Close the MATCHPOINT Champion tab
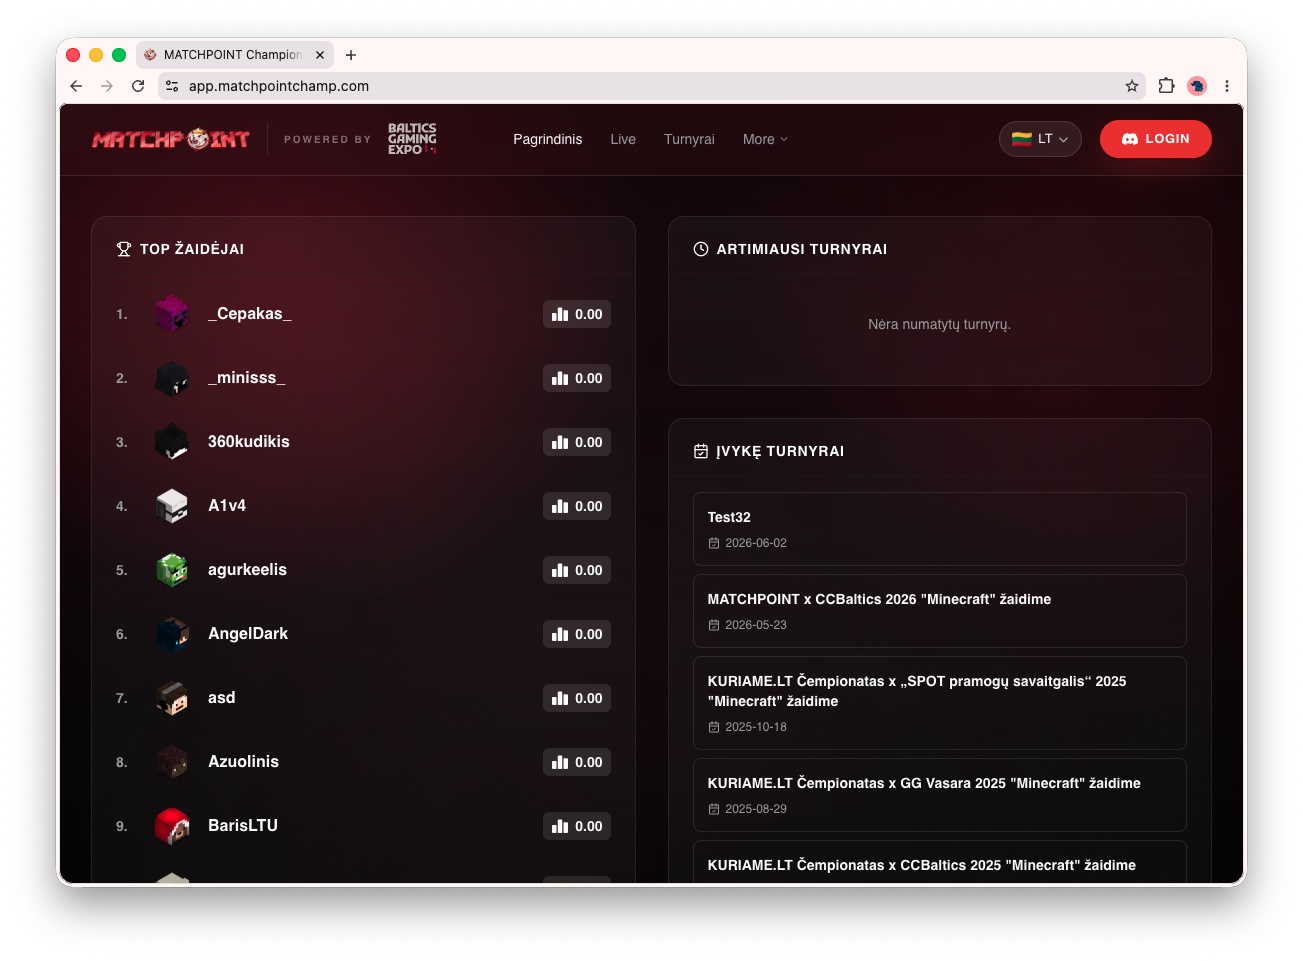This screenshot has height=961, width=1303. click(320, 55)
